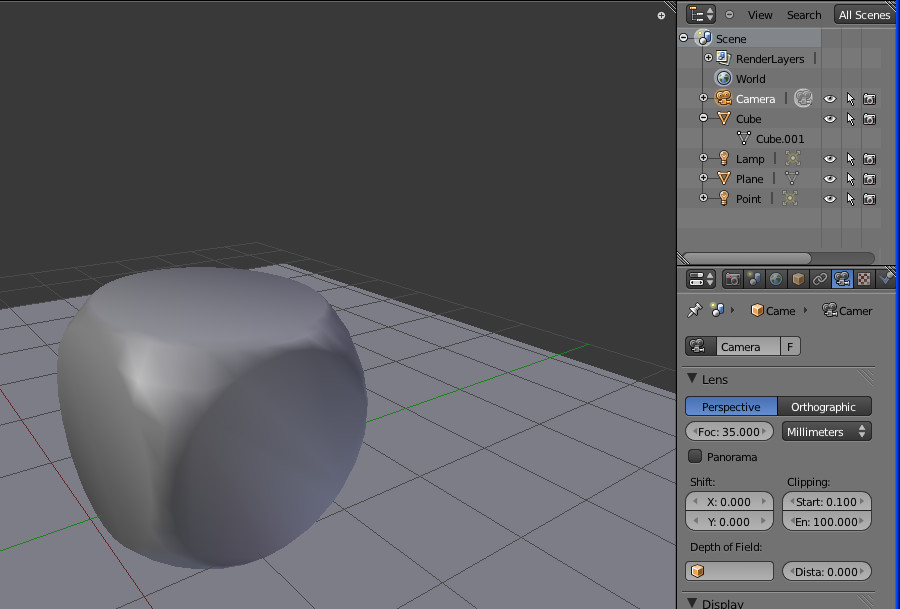This screenshot has height=609, width=900.
Task: Toggle Lamp selectability arrow
Action: [851, 159]
